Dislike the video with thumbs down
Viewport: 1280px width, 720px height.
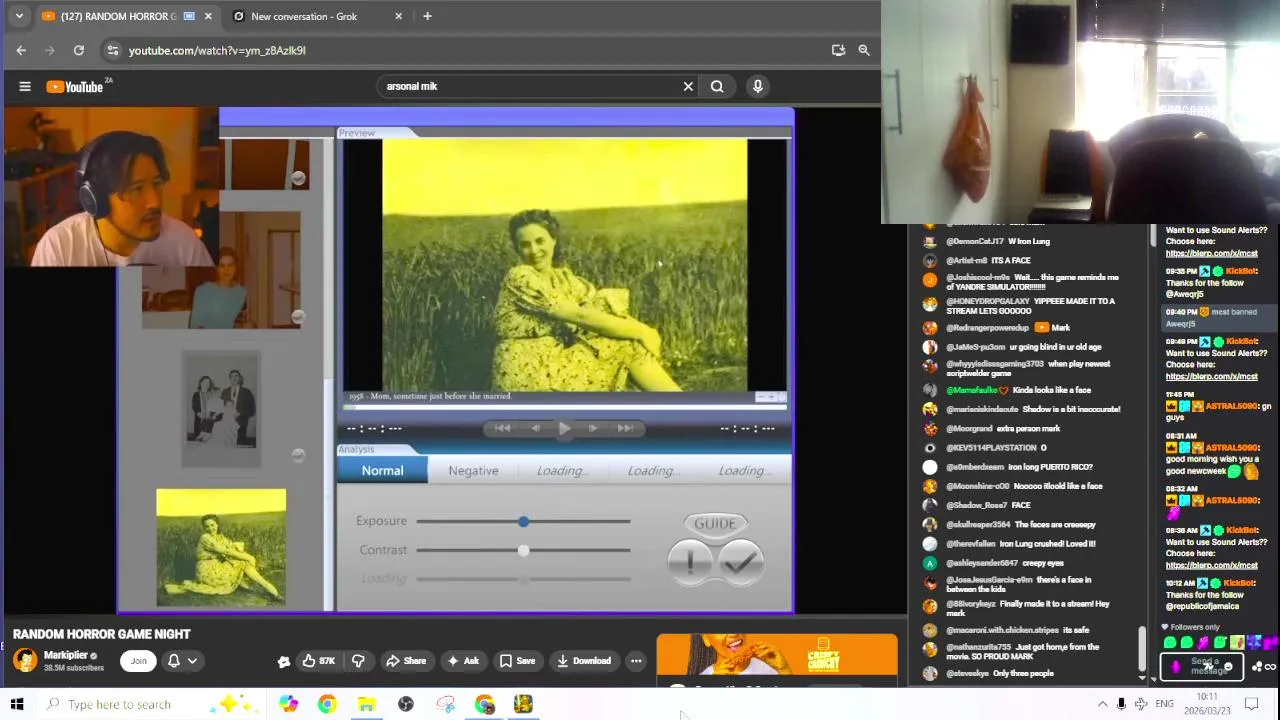point(358,661)
